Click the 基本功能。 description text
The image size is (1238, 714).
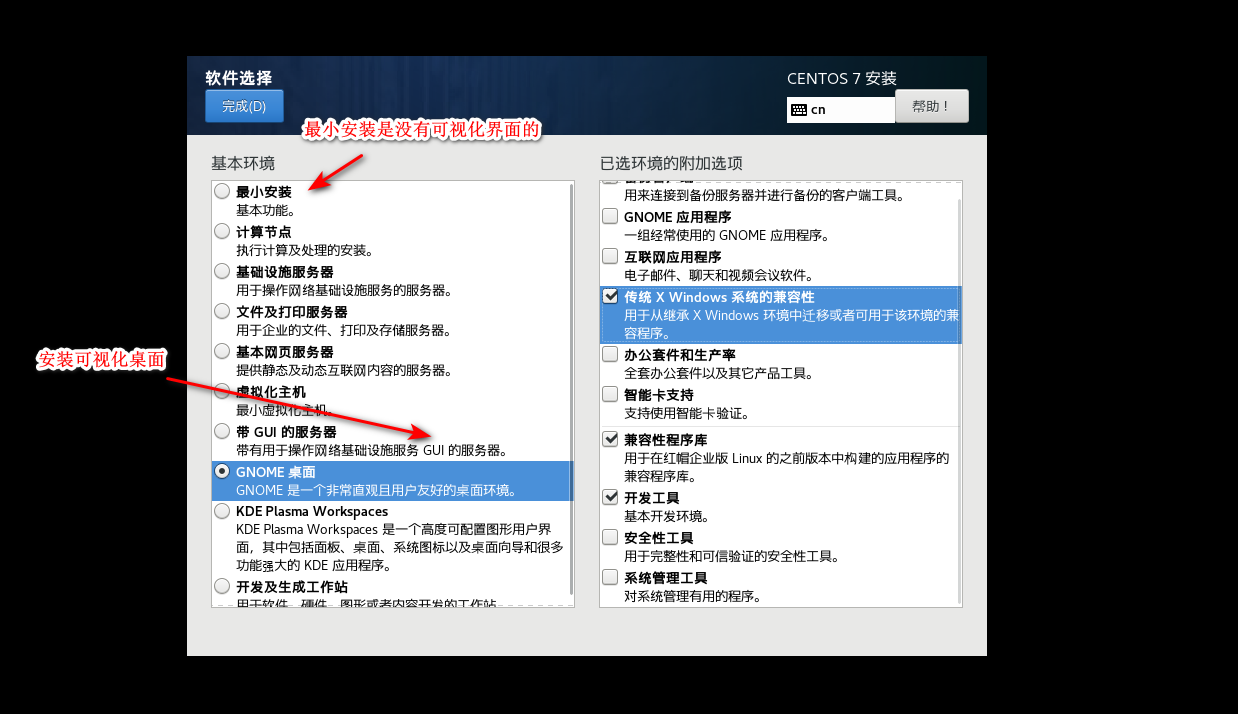(x=265, y=211)
